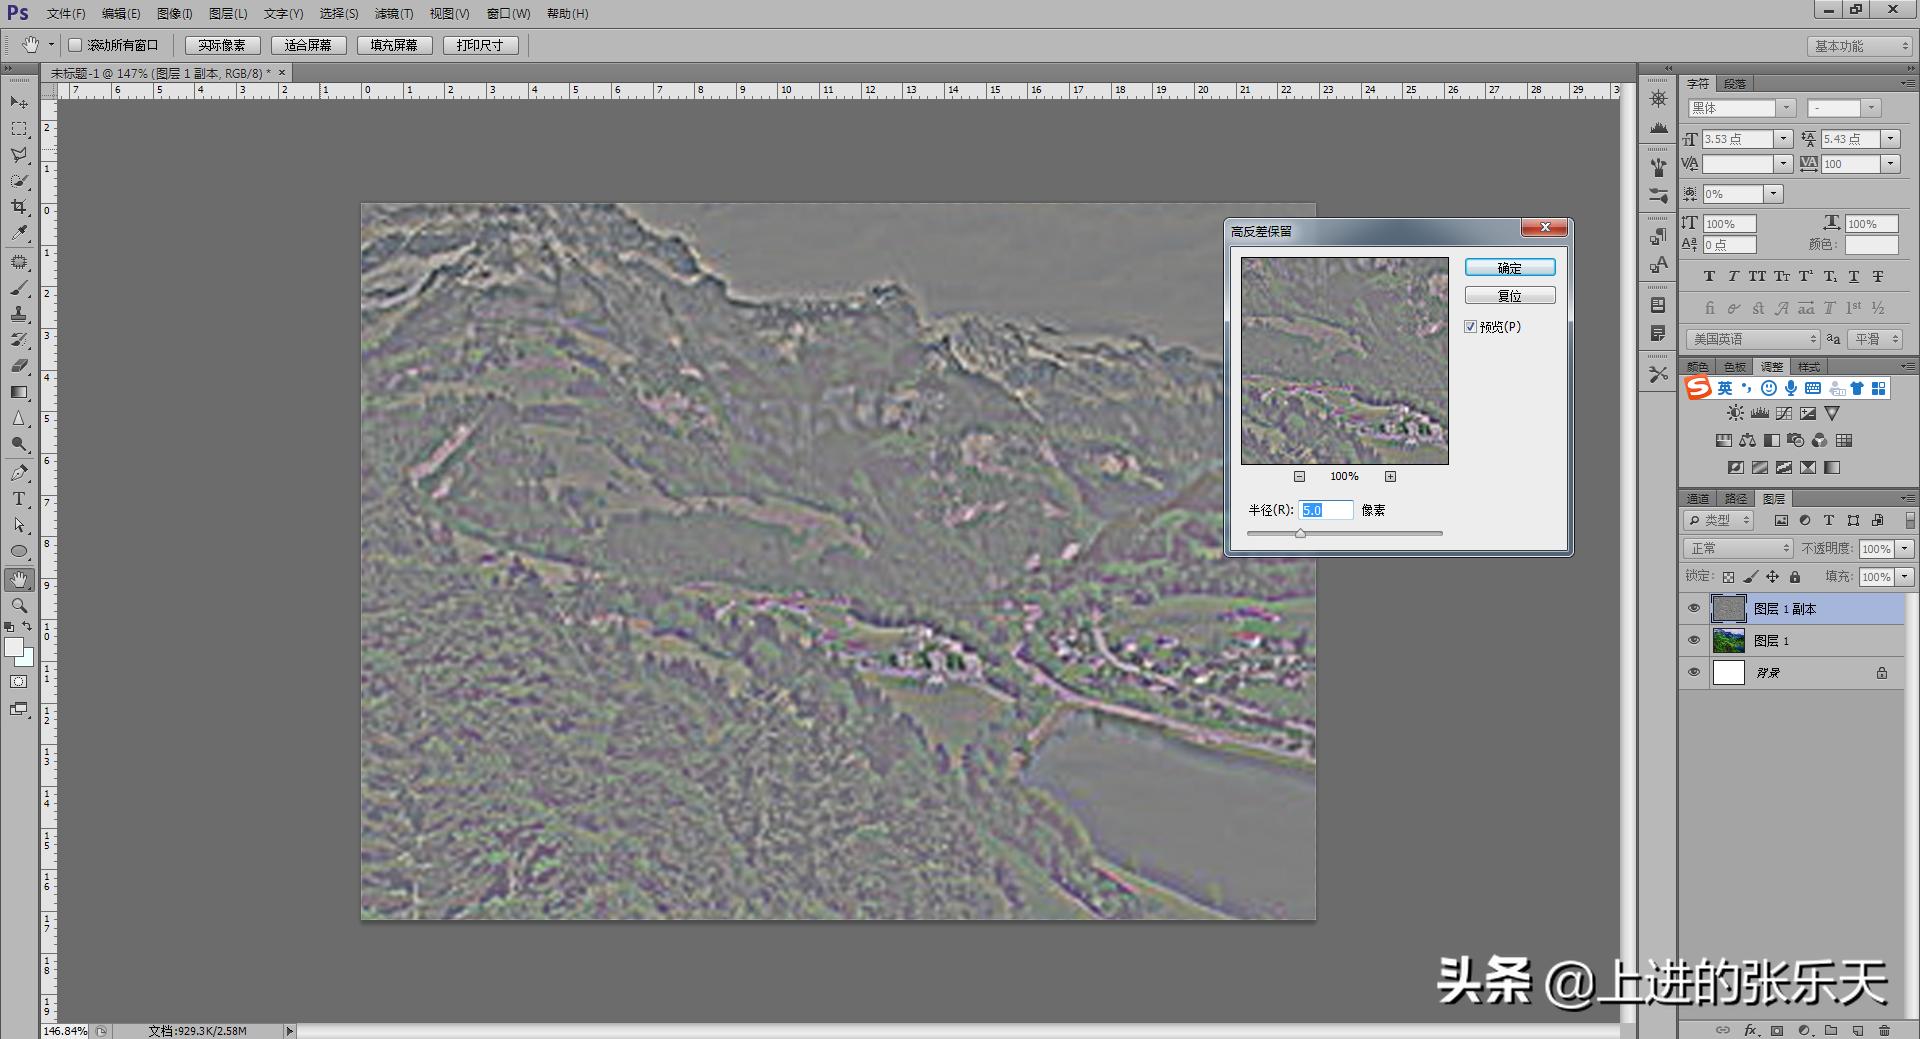Open the Curves adjustment icon
Viewport: 1920px width, 1039px height.
pyautogui.click(x=1784, y=414)
